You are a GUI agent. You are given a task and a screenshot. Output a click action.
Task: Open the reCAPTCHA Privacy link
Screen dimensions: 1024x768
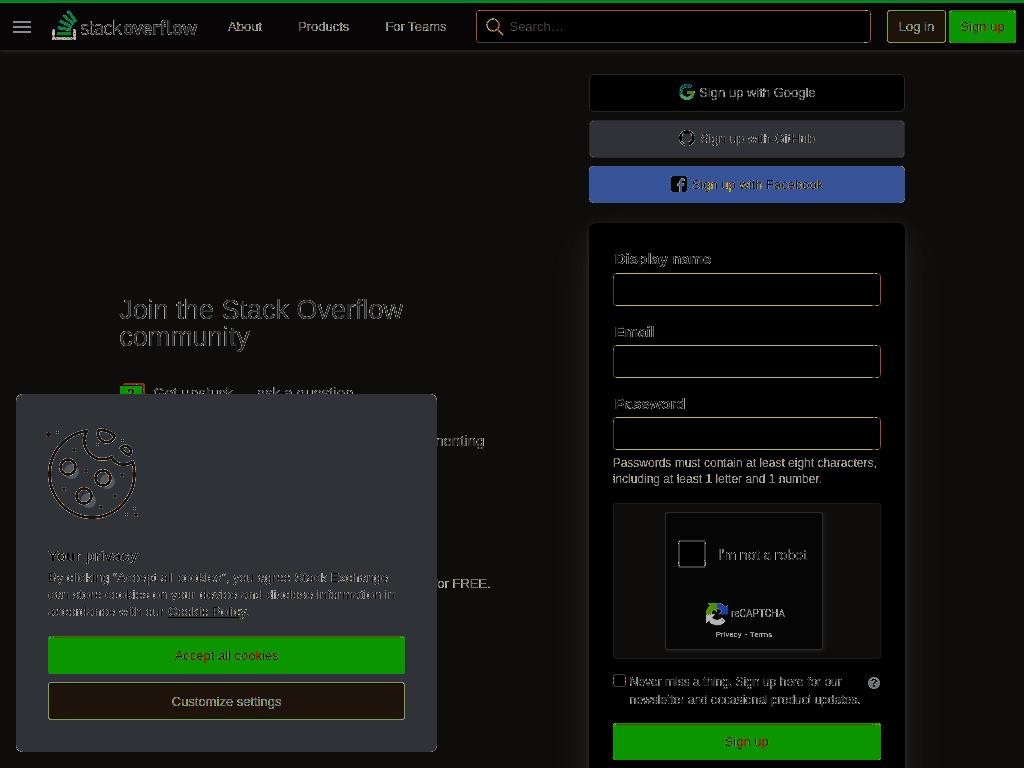click(728, 635)
